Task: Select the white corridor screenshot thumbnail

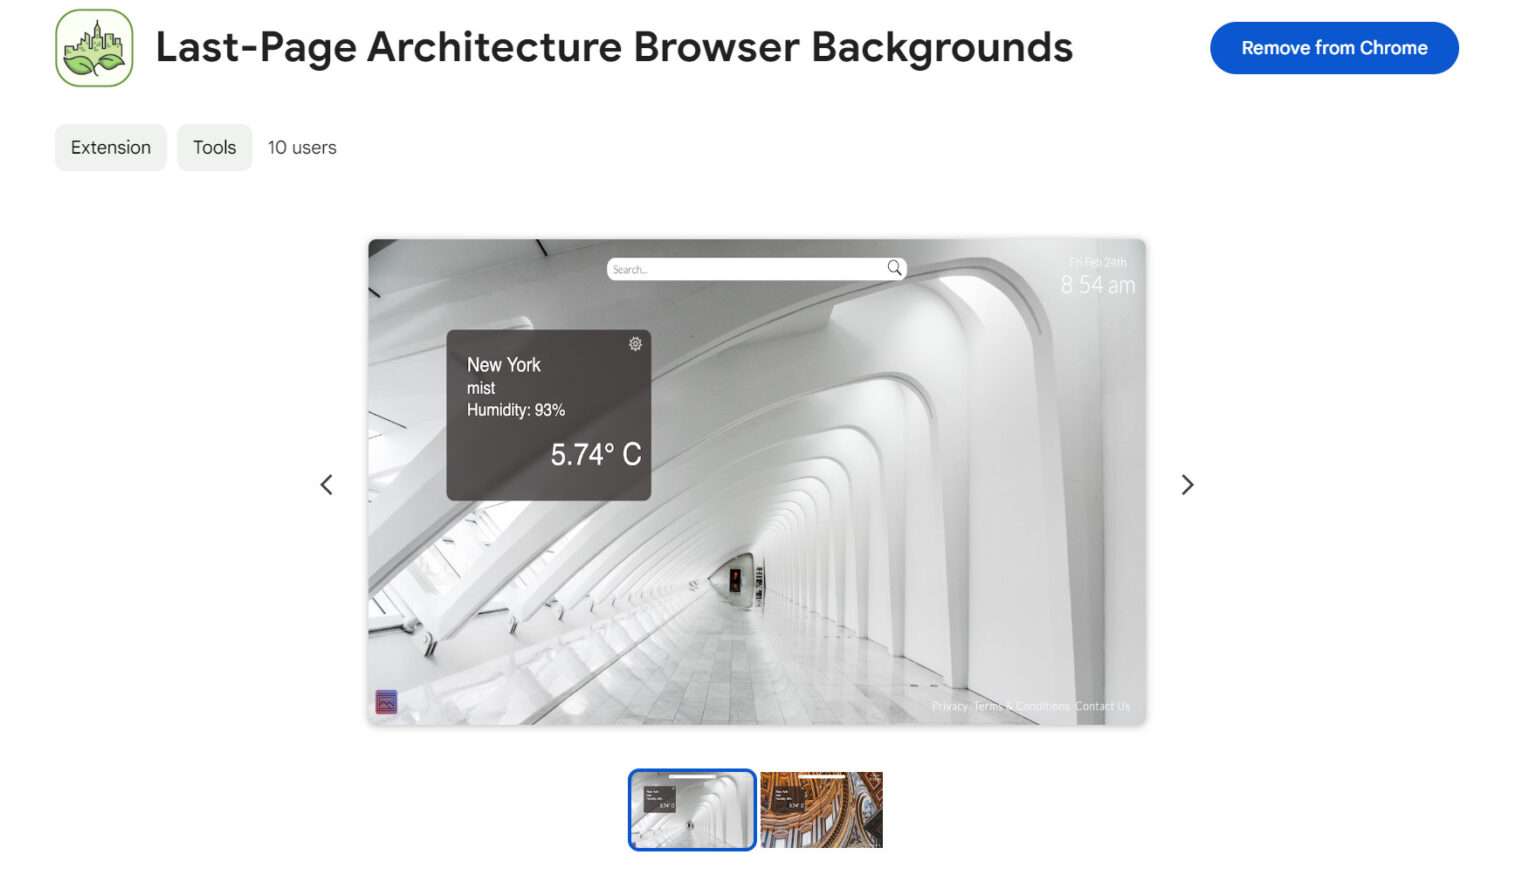Action: point(691,809)
